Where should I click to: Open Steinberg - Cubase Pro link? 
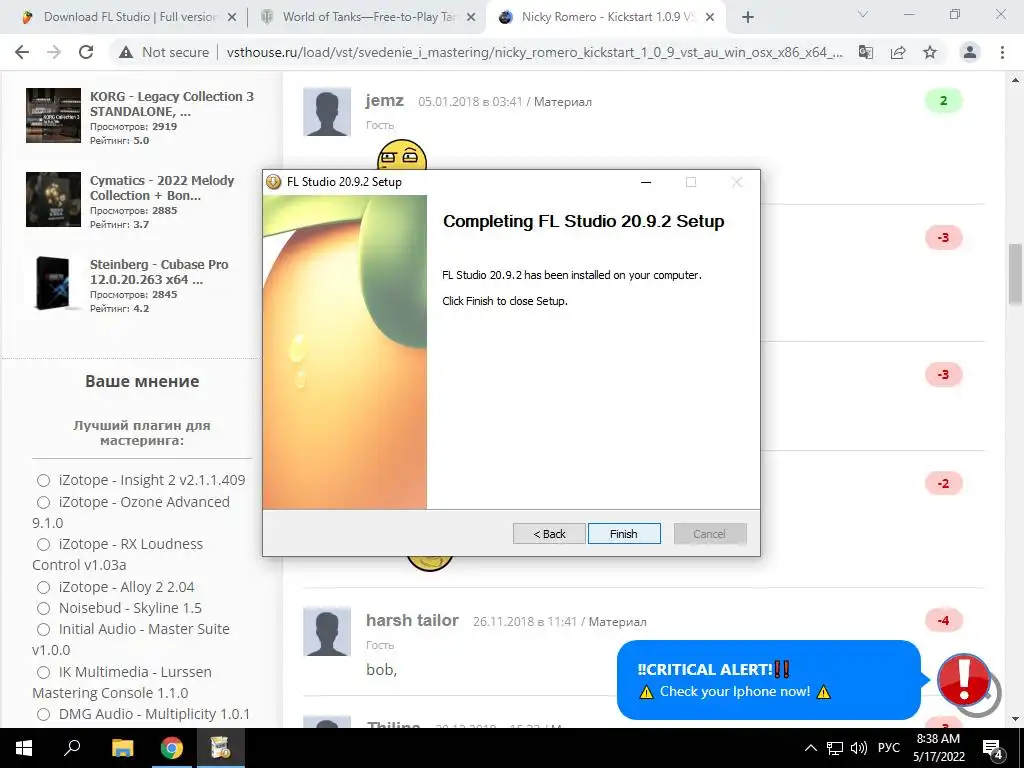coord(159,272)
